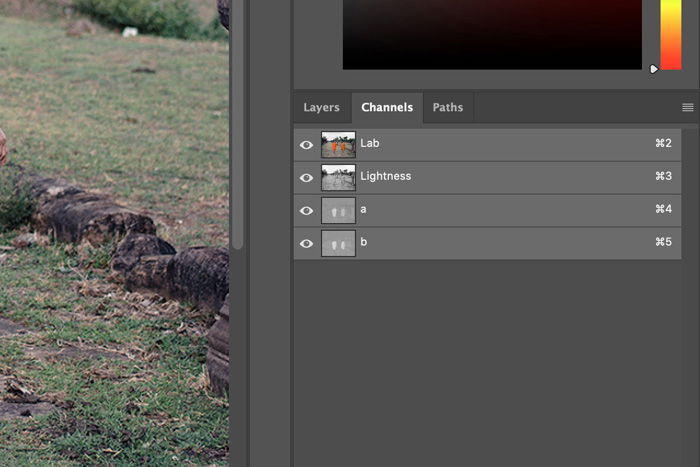Select the Lightness channel by its name
The image size is (700, 467).
tap(386, 176)
